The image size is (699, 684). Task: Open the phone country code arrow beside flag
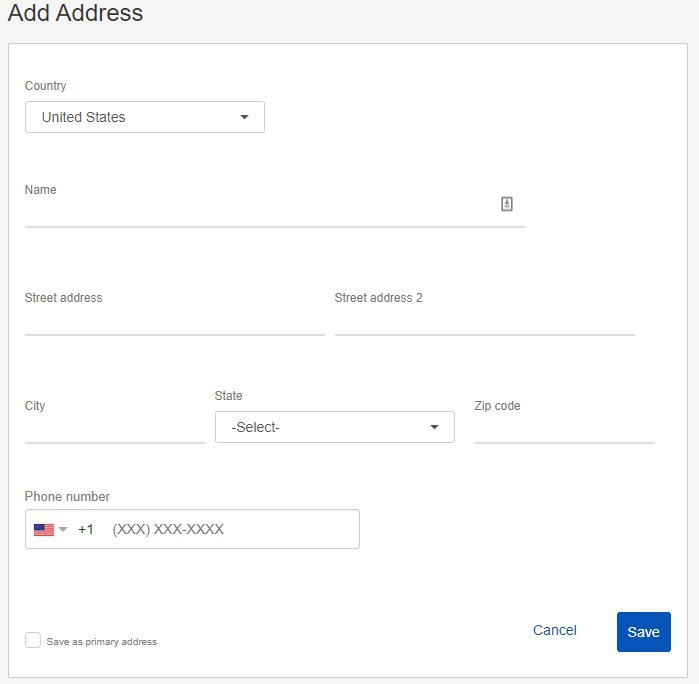coord(63,529)
